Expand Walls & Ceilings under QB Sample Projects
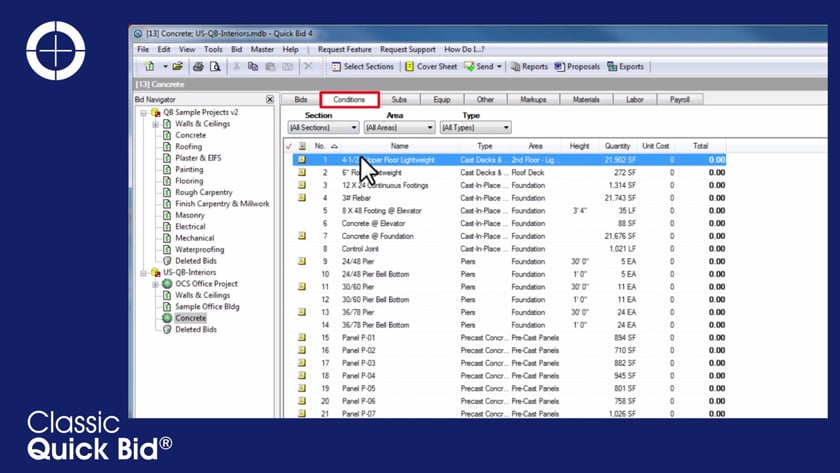Viewport: 840px width, 473px height. tap(155, 124)
